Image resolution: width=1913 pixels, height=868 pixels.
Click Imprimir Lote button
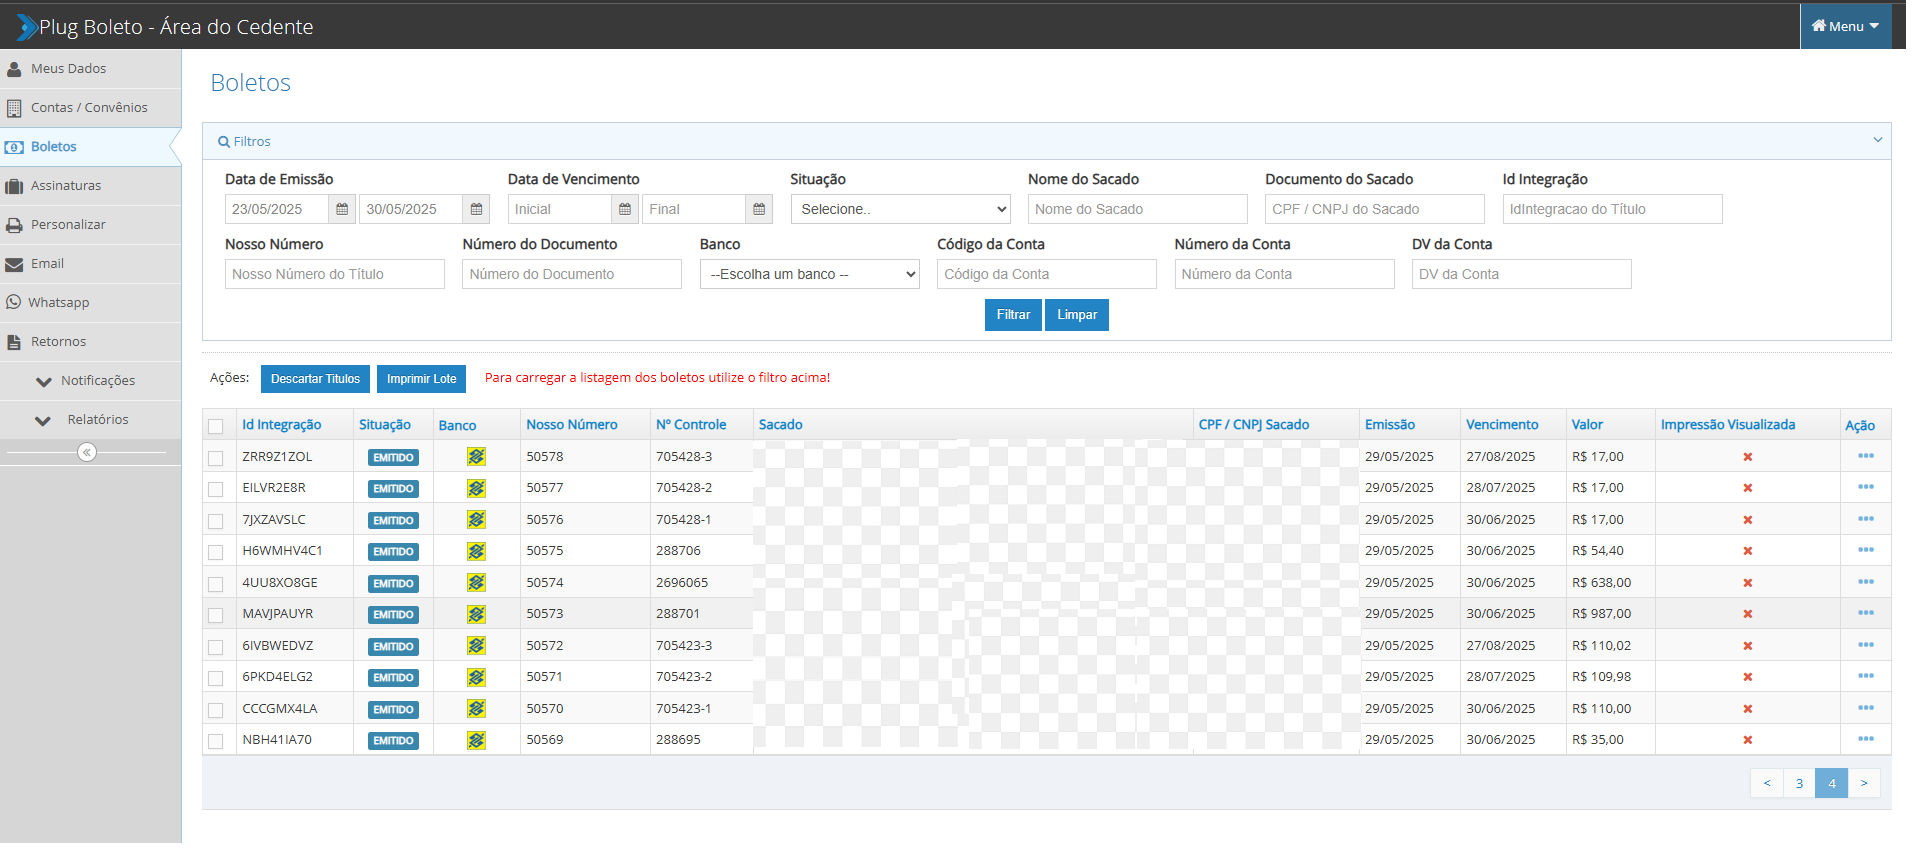pyautogui.click(x=421, y=379)
